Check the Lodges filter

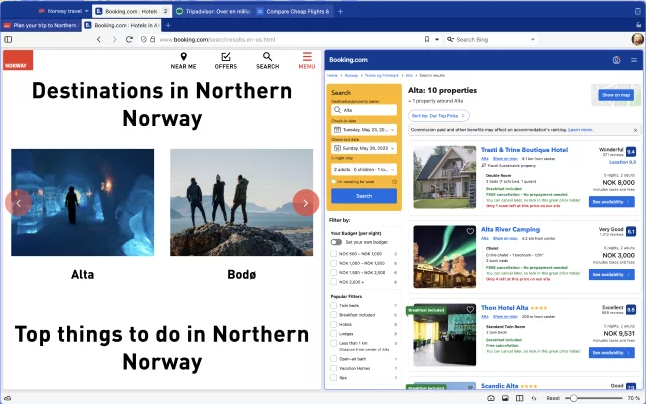[334, 334]
